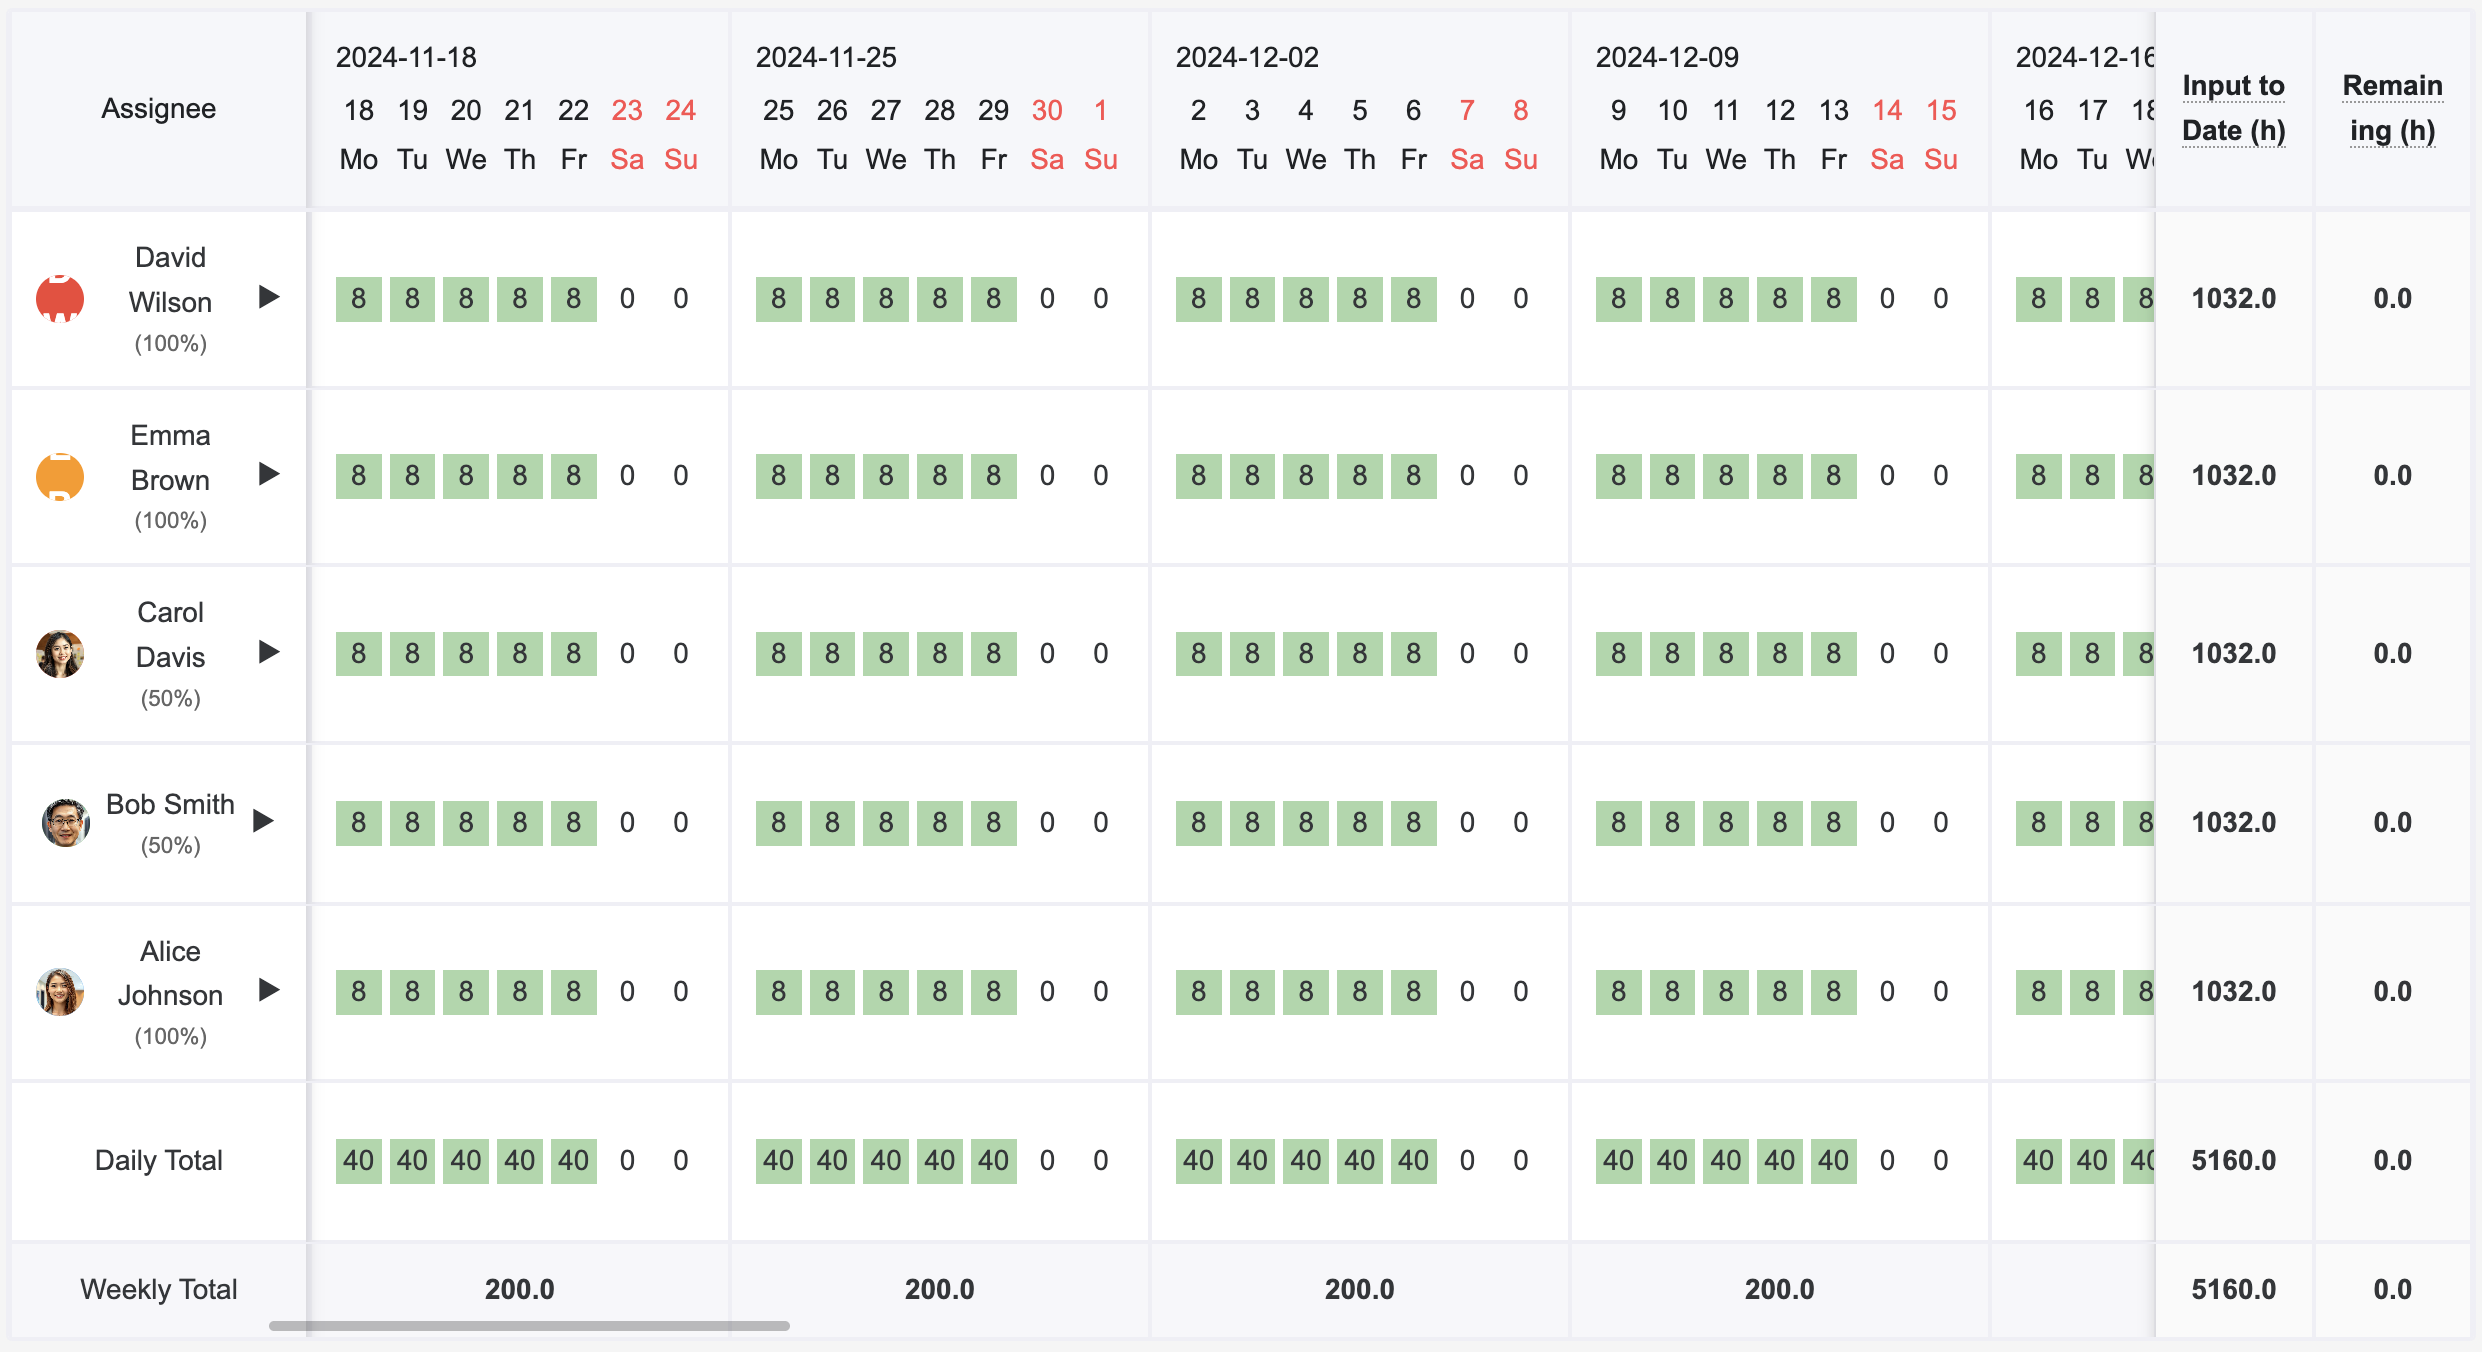
Task: Expand Emma Brown's task breakdown
Action: (x=268, y=475)
